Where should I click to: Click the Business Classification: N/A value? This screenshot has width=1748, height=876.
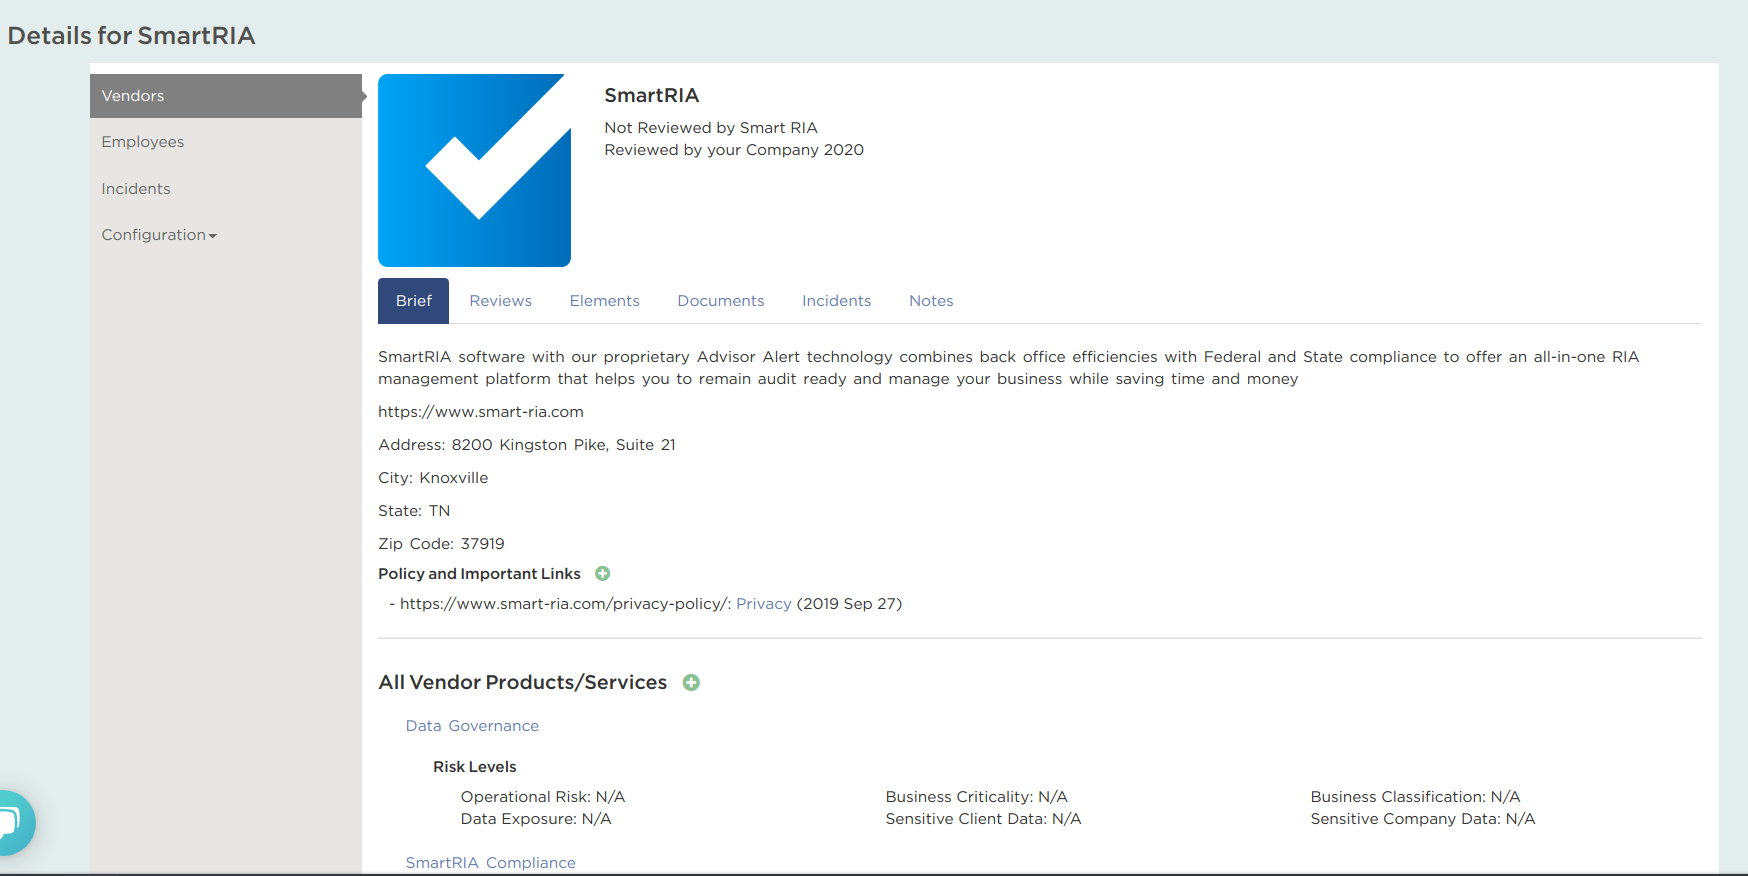point(1416,797)
